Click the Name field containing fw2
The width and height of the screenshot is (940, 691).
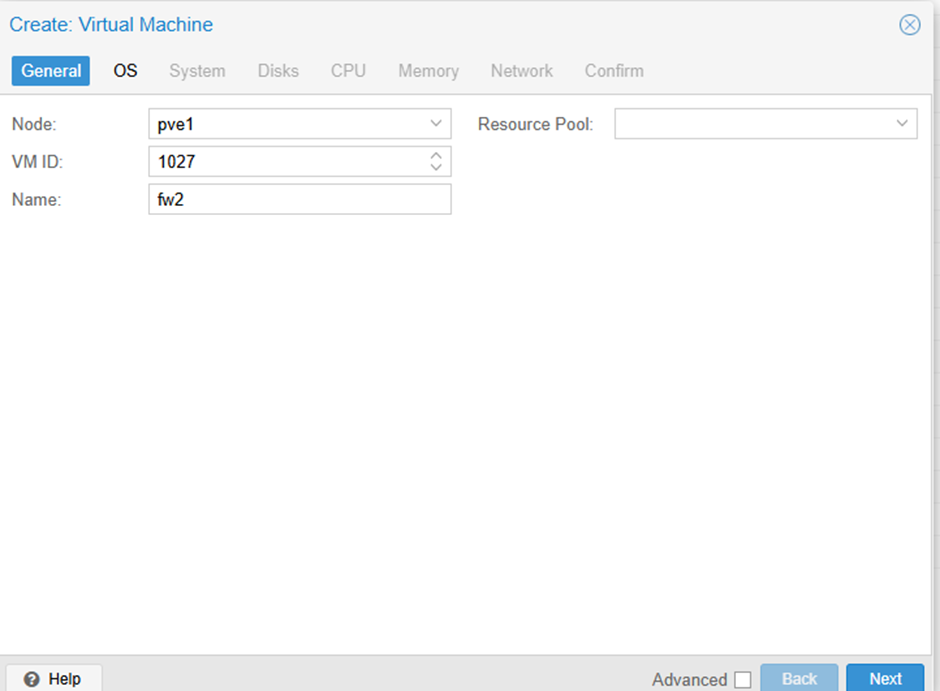(299, 199)
